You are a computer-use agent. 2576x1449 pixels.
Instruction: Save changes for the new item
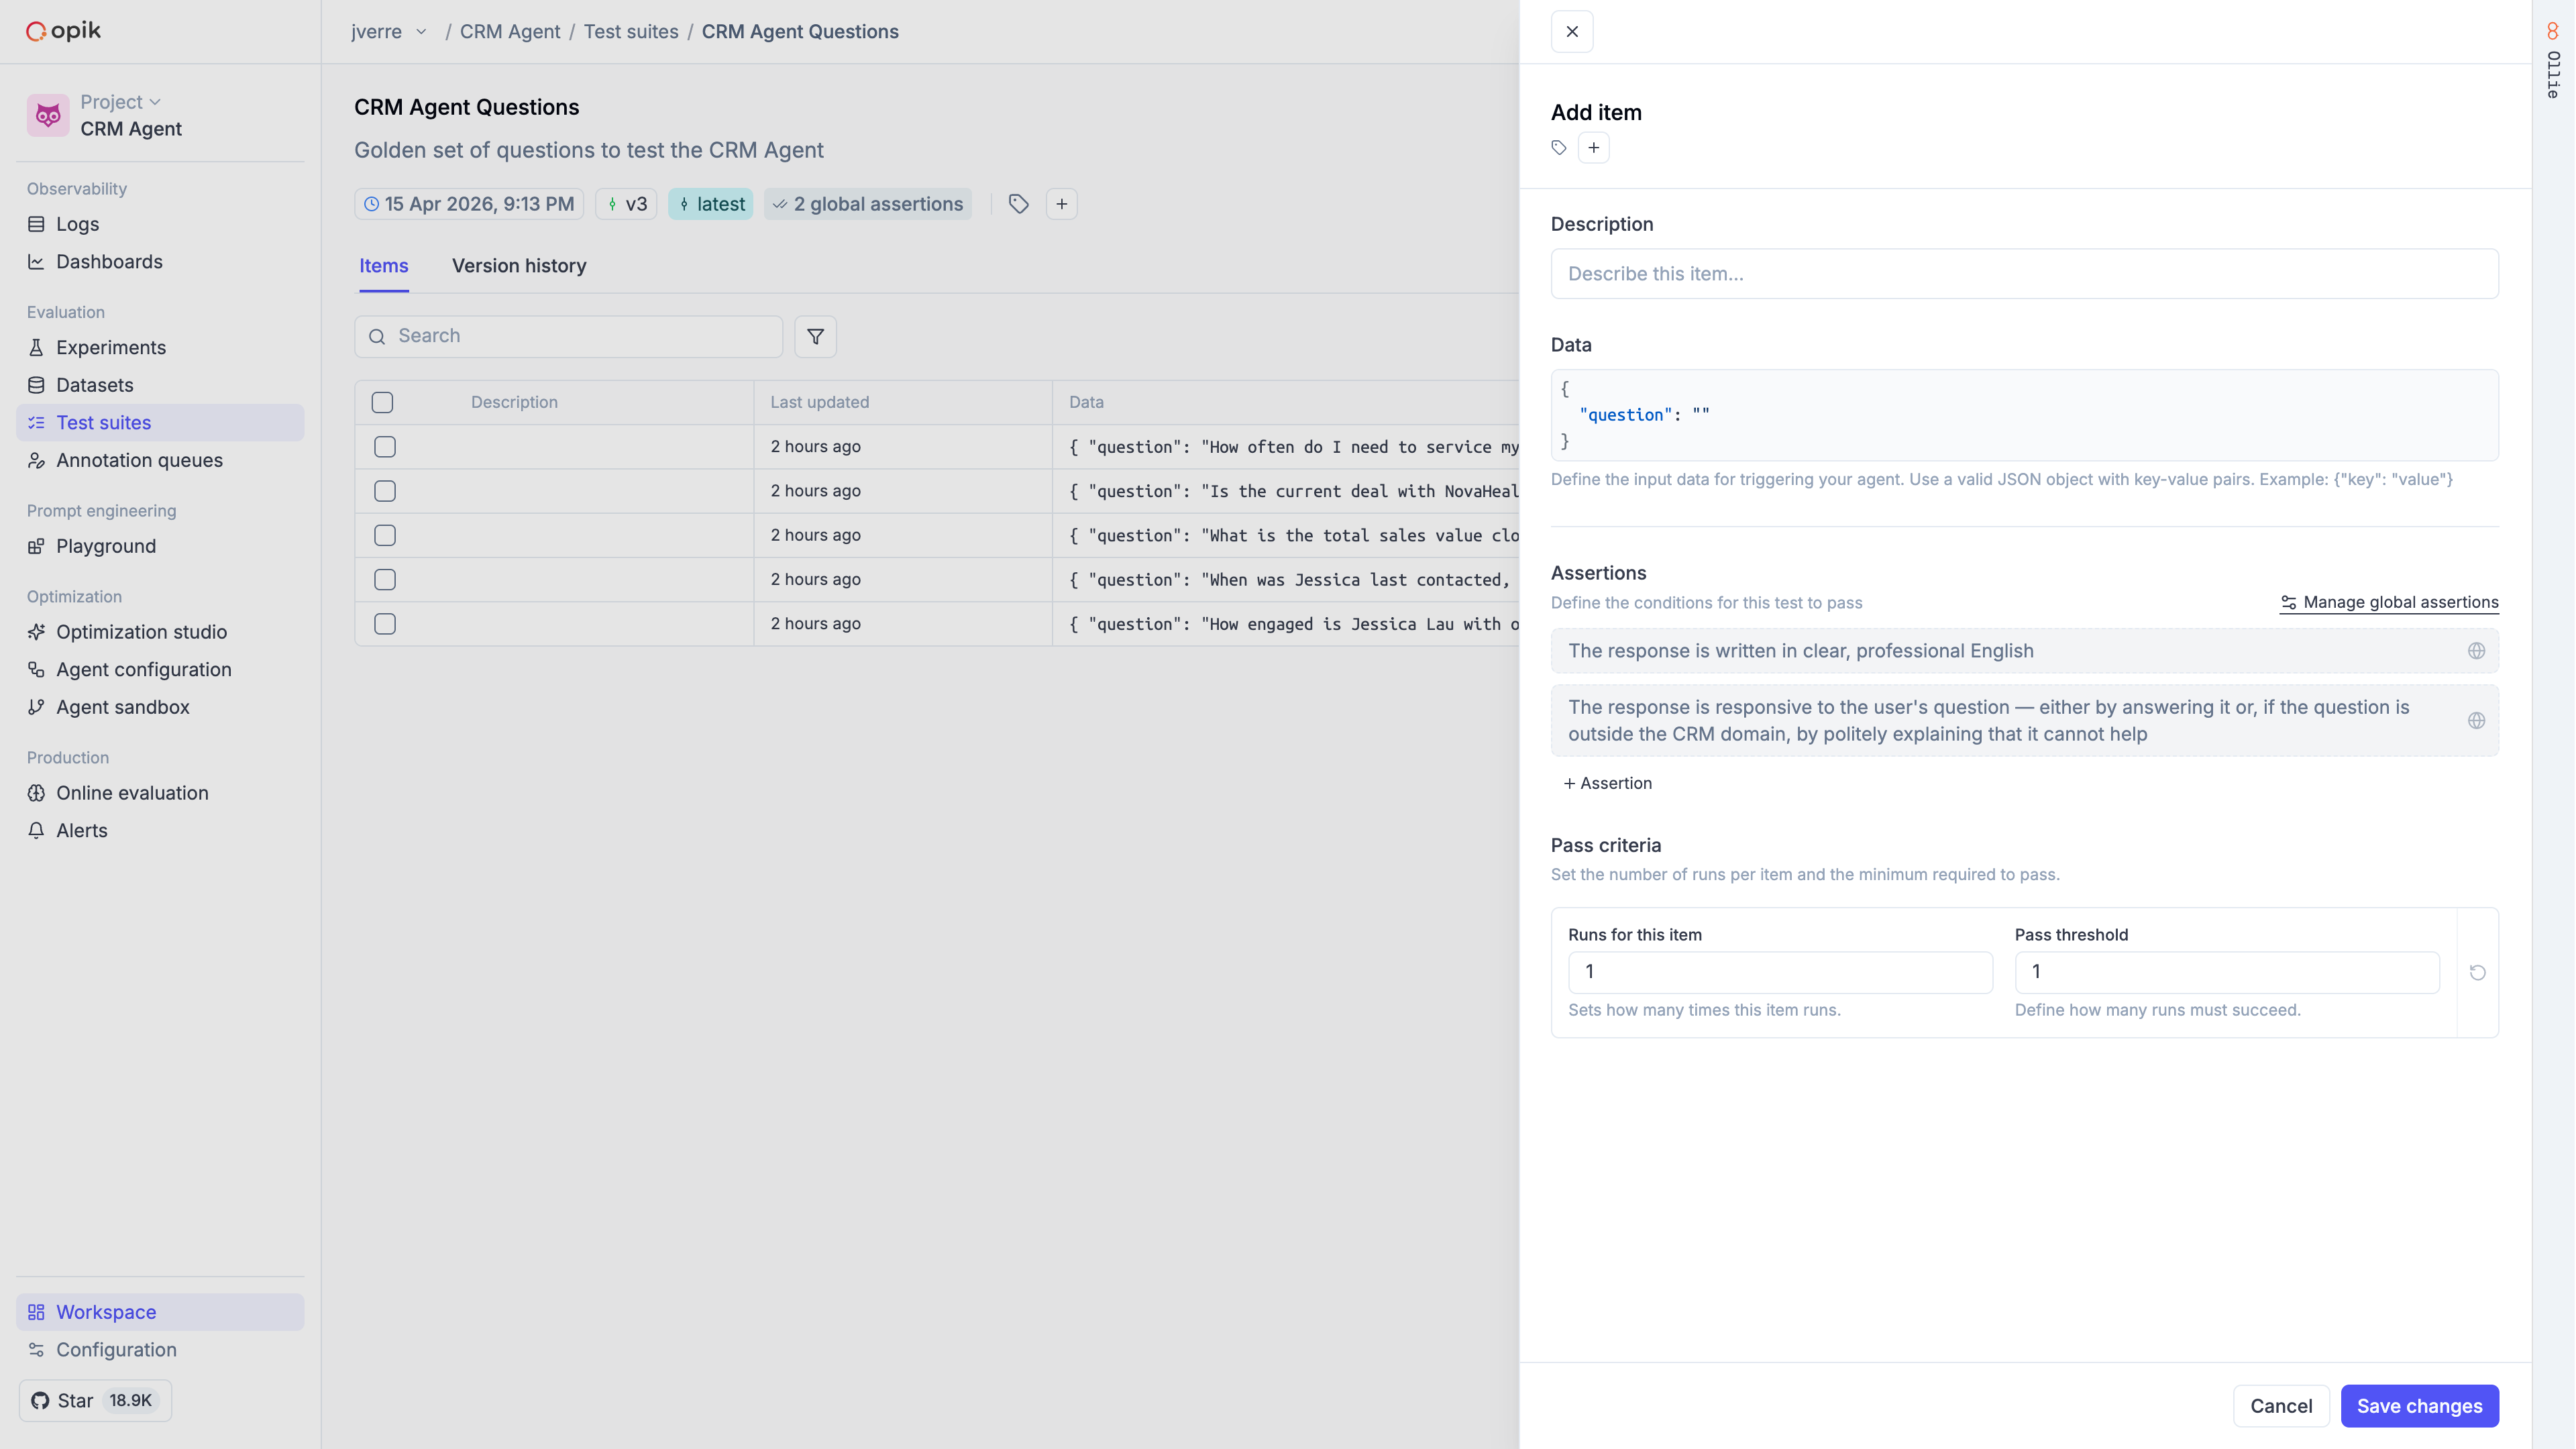2419,1405
